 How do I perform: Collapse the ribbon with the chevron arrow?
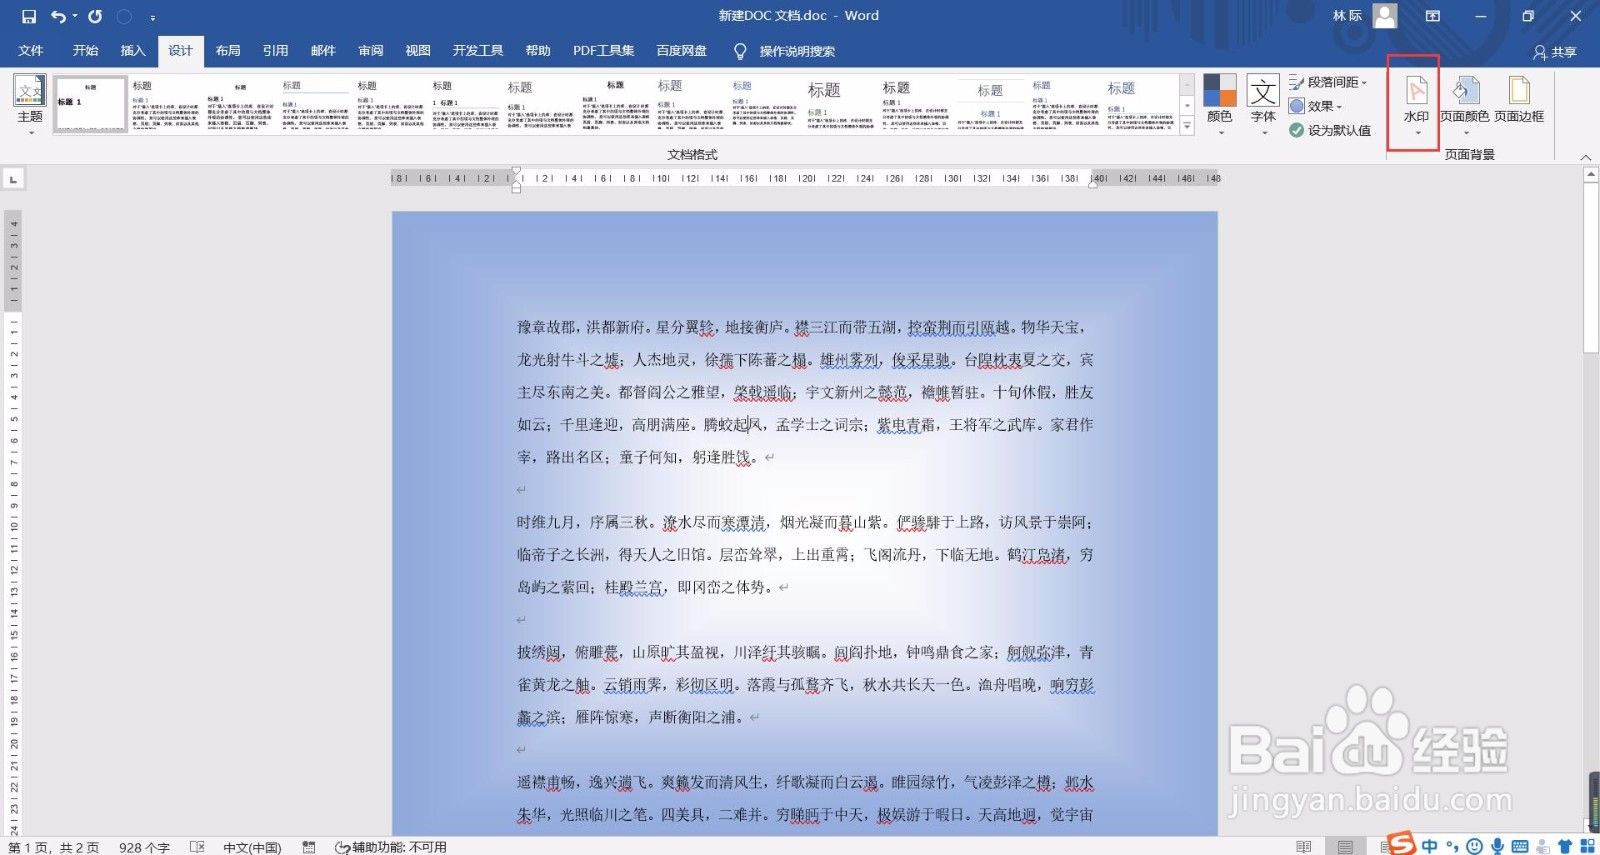coord(1585,157)
